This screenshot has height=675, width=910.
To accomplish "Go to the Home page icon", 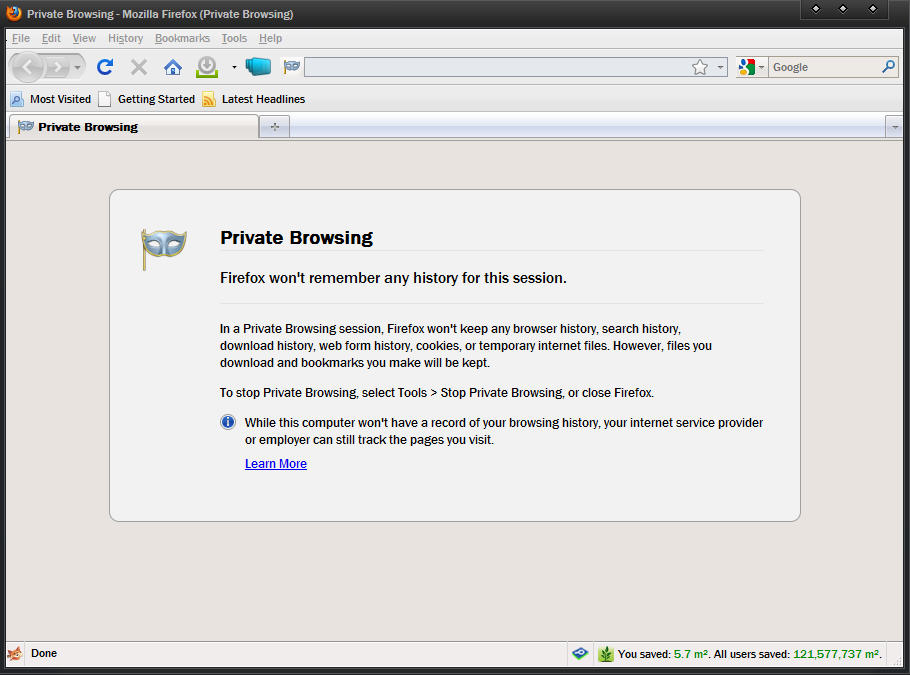I will (172, 67).
